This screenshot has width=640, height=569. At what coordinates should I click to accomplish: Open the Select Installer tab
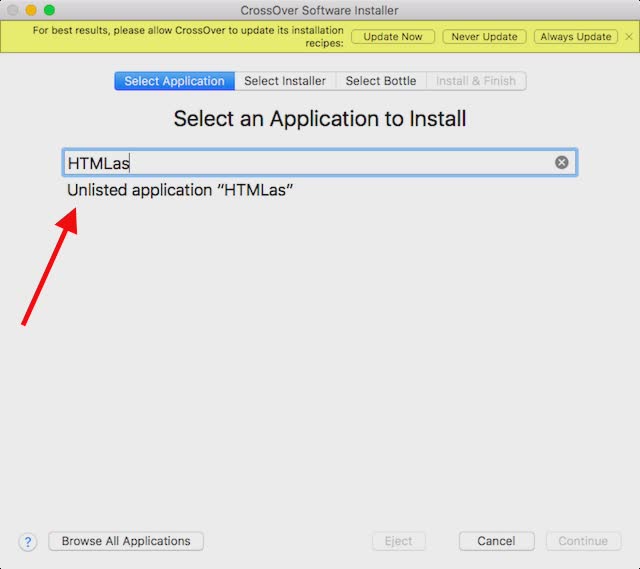(285, 81)
